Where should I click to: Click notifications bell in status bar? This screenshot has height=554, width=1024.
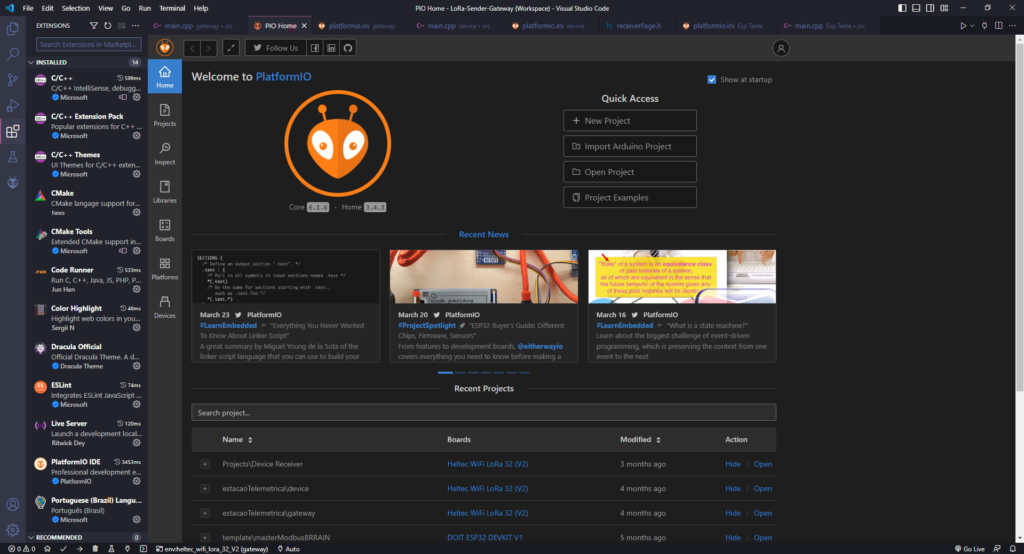click(1013, 549)
